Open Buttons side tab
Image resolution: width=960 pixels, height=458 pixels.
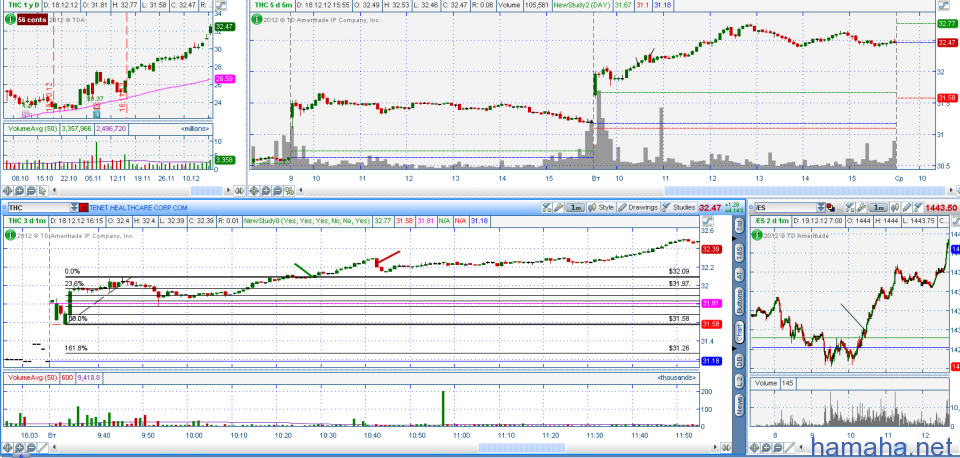pos(740,302)
